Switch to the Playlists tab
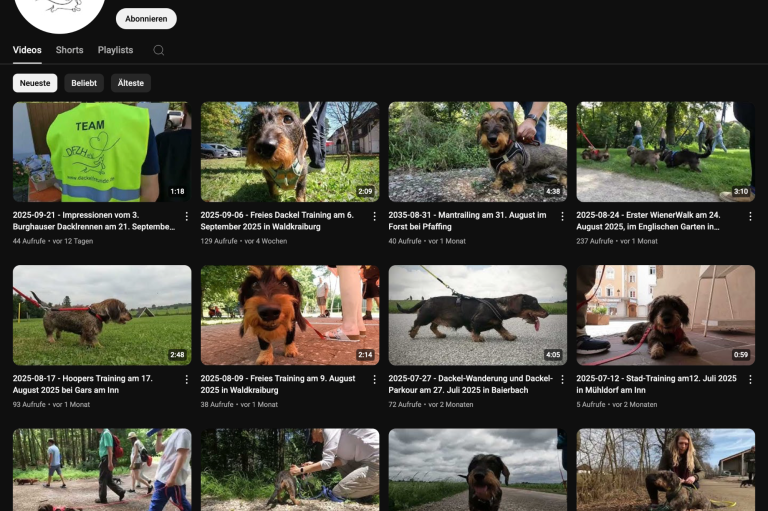Screen dimensions: 768x511 coord(115,50)
